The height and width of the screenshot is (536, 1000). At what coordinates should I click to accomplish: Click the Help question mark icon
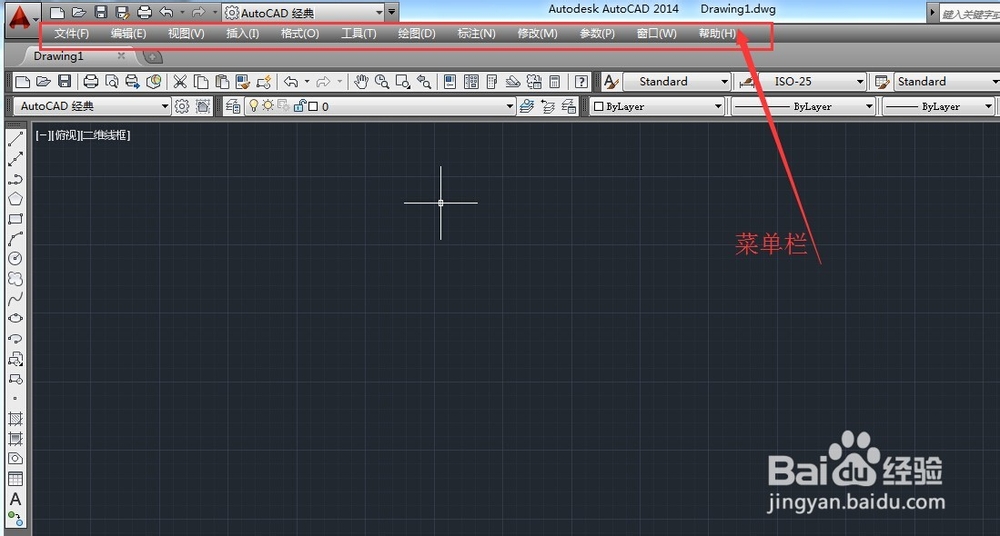(x=581, y=82)
